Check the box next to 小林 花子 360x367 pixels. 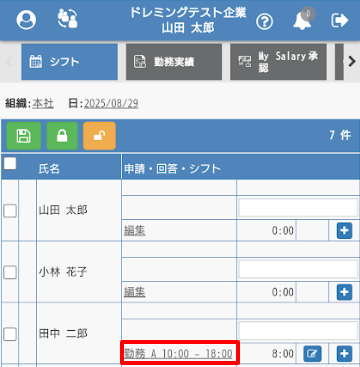pyautogui.click(x=10, y=272)
